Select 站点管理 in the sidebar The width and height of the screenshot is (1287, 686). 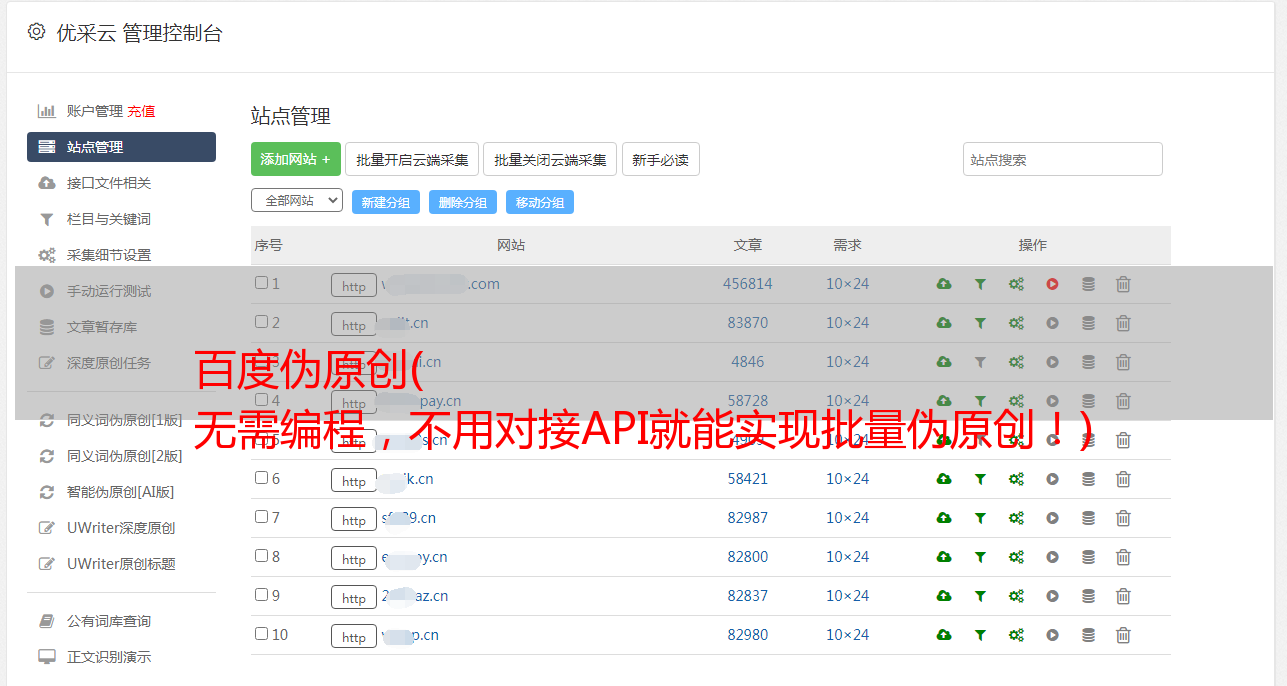[x=121, y=147]
